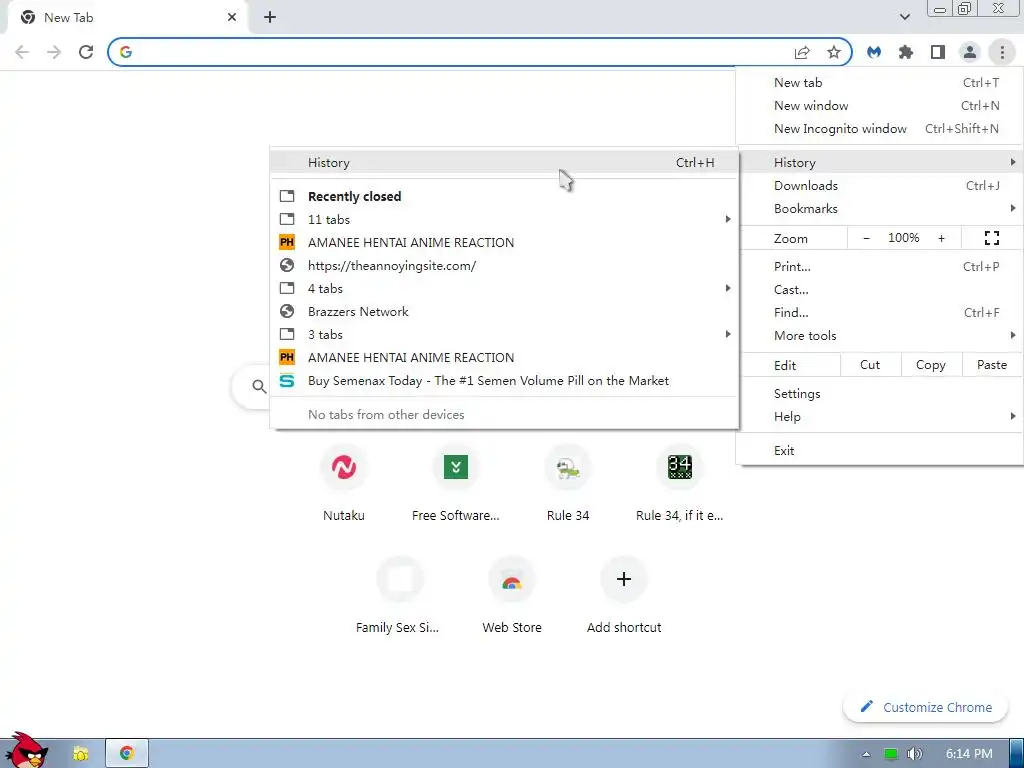Screen dimensions: 1024x768
Task: Expand the 3 tabs recently closed group
Action: tap(504, 334)
